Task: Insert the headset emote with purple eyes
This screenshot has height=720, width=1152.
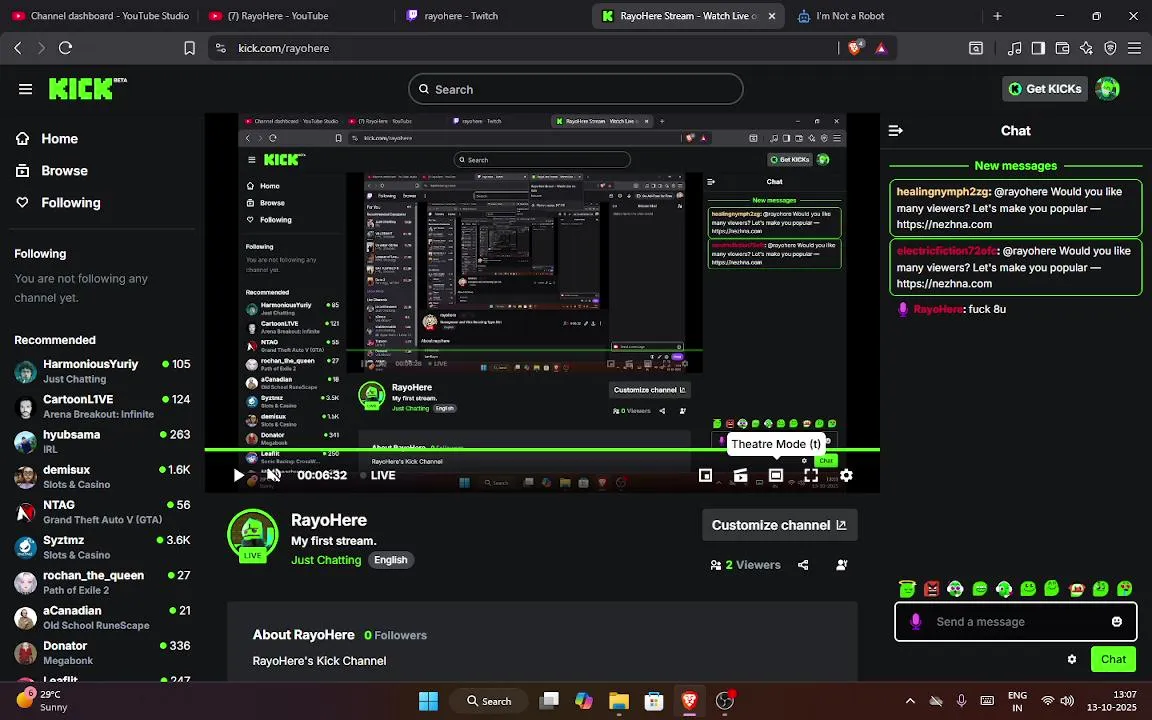Action: click(x=955, y=588)
